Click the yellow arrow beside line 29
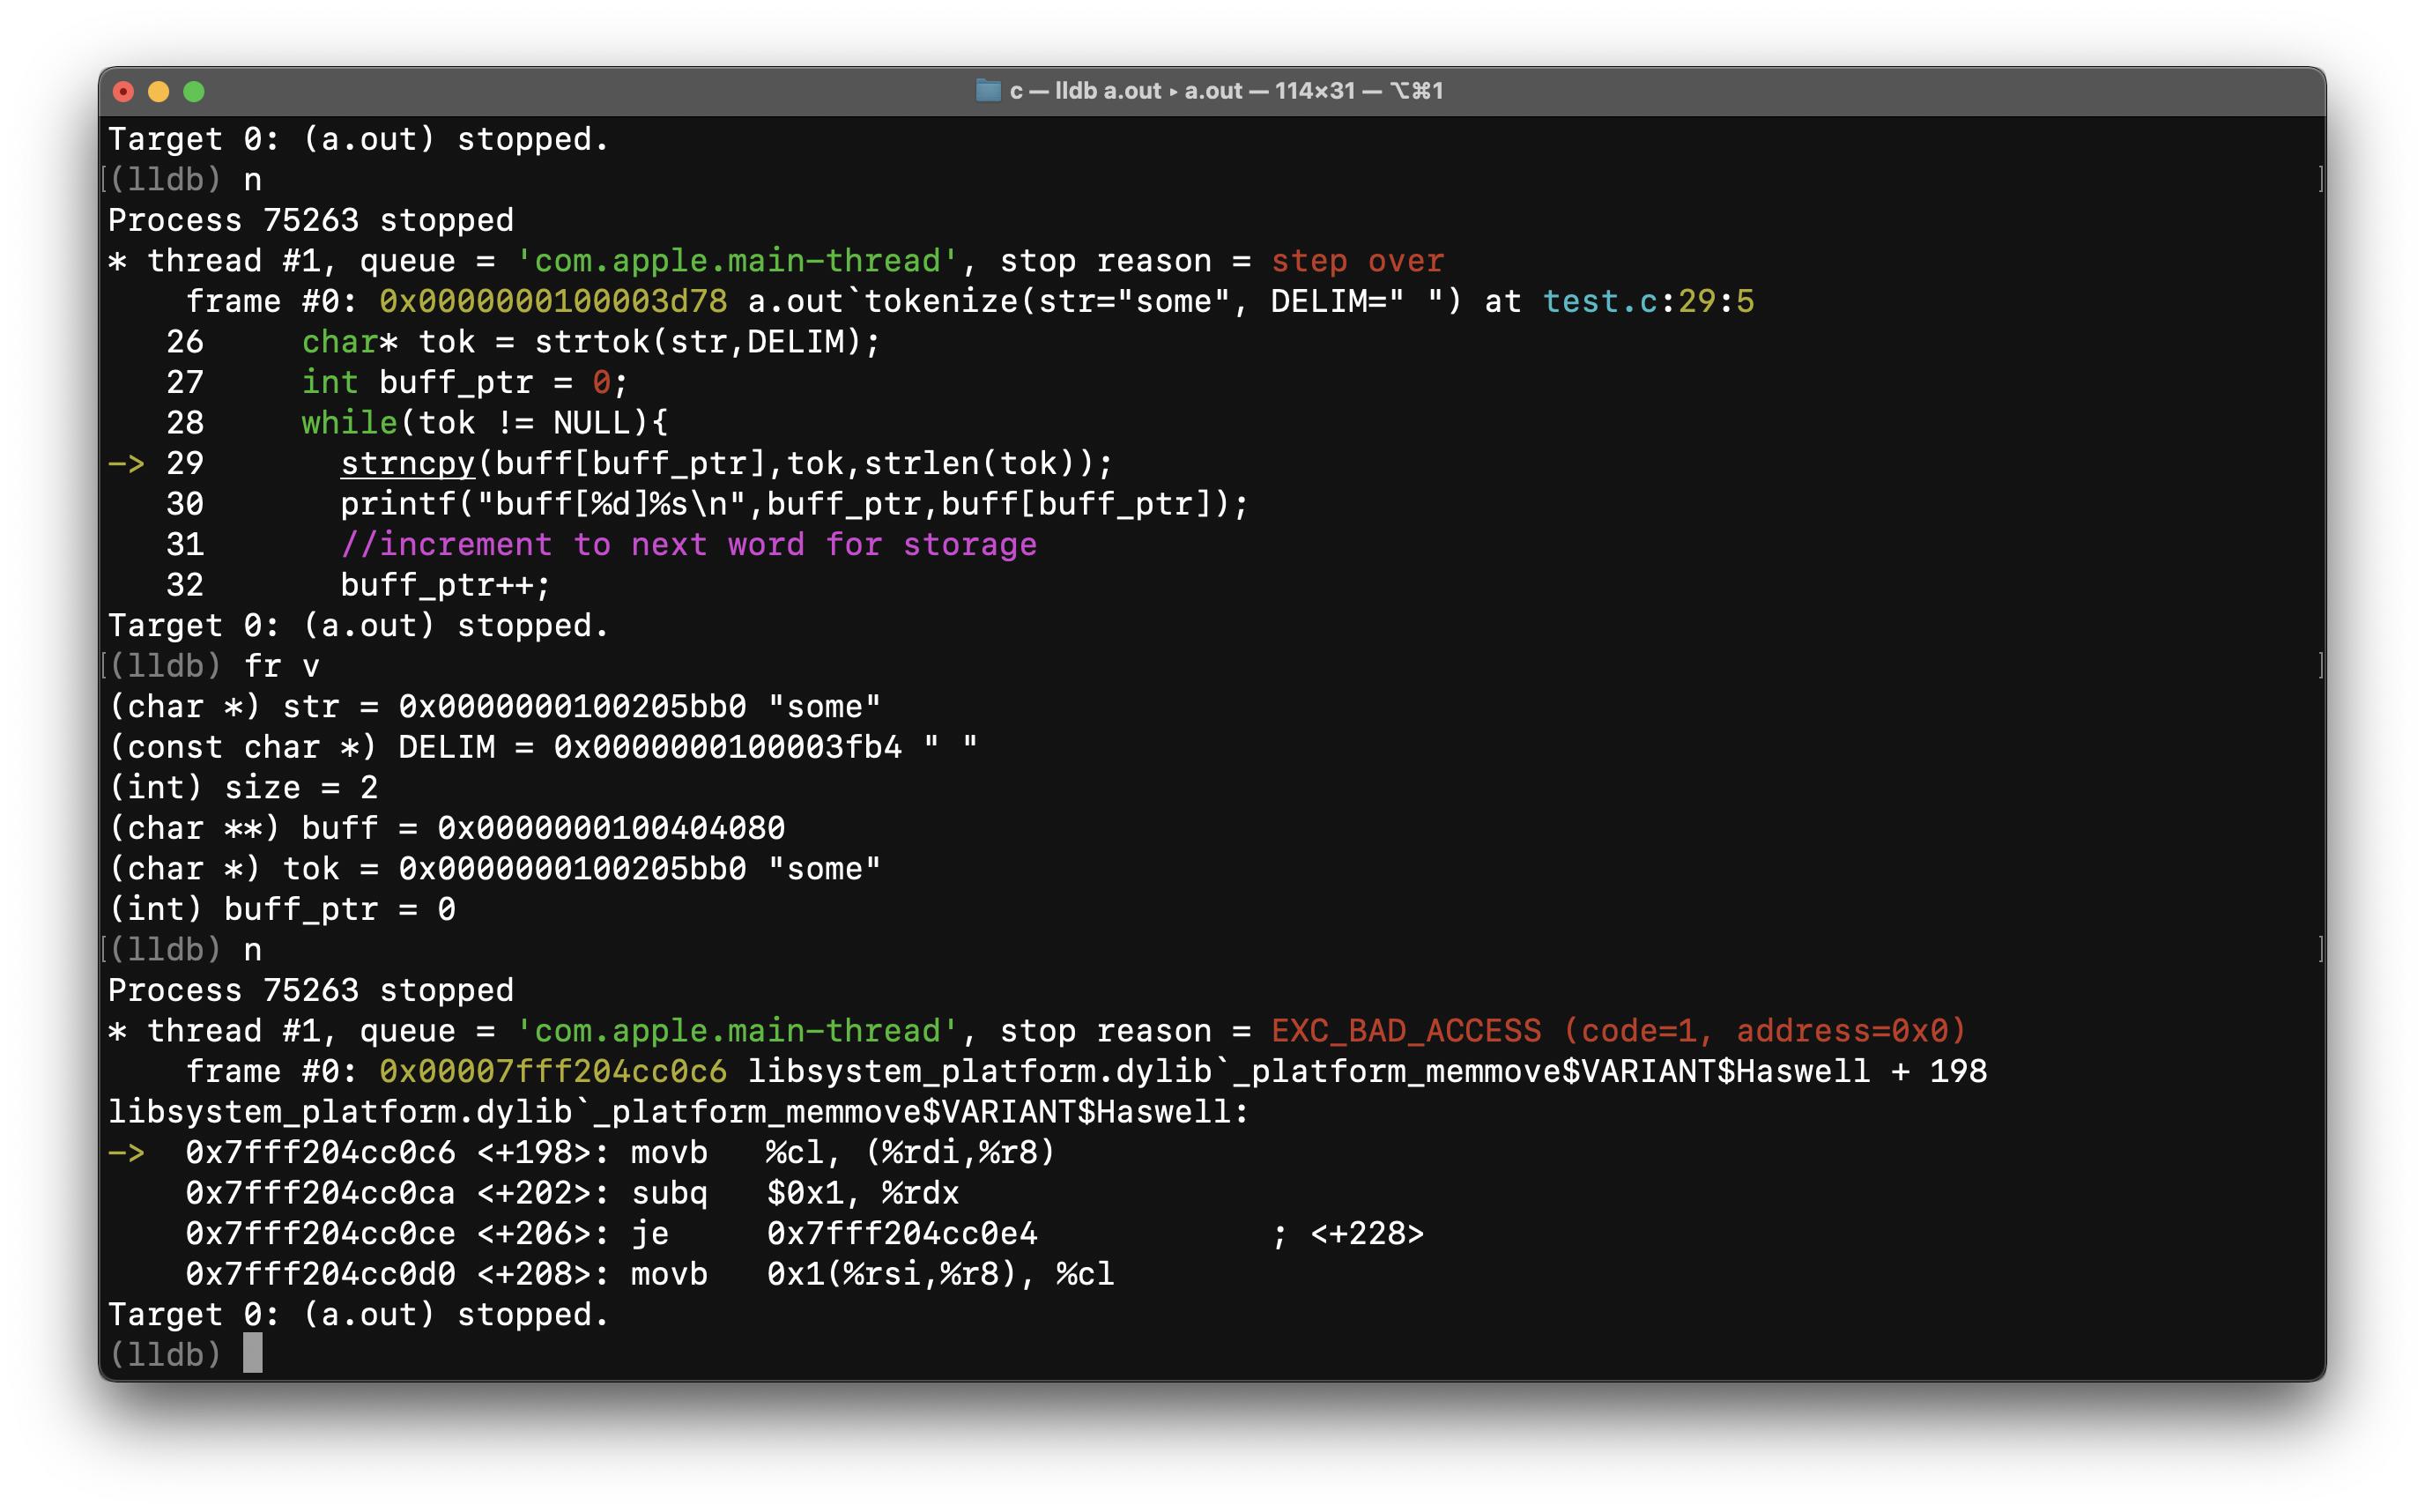Screen dimensions: 2425x1512 [127, 463]
